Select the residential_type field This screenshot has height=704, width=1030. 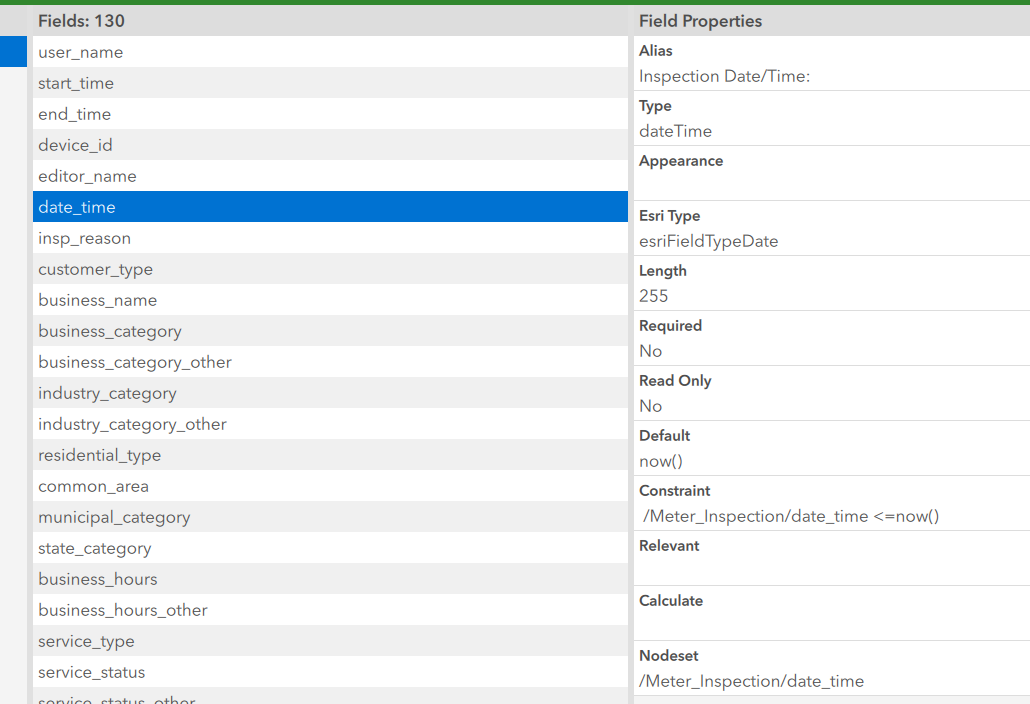tap(99, 455)
